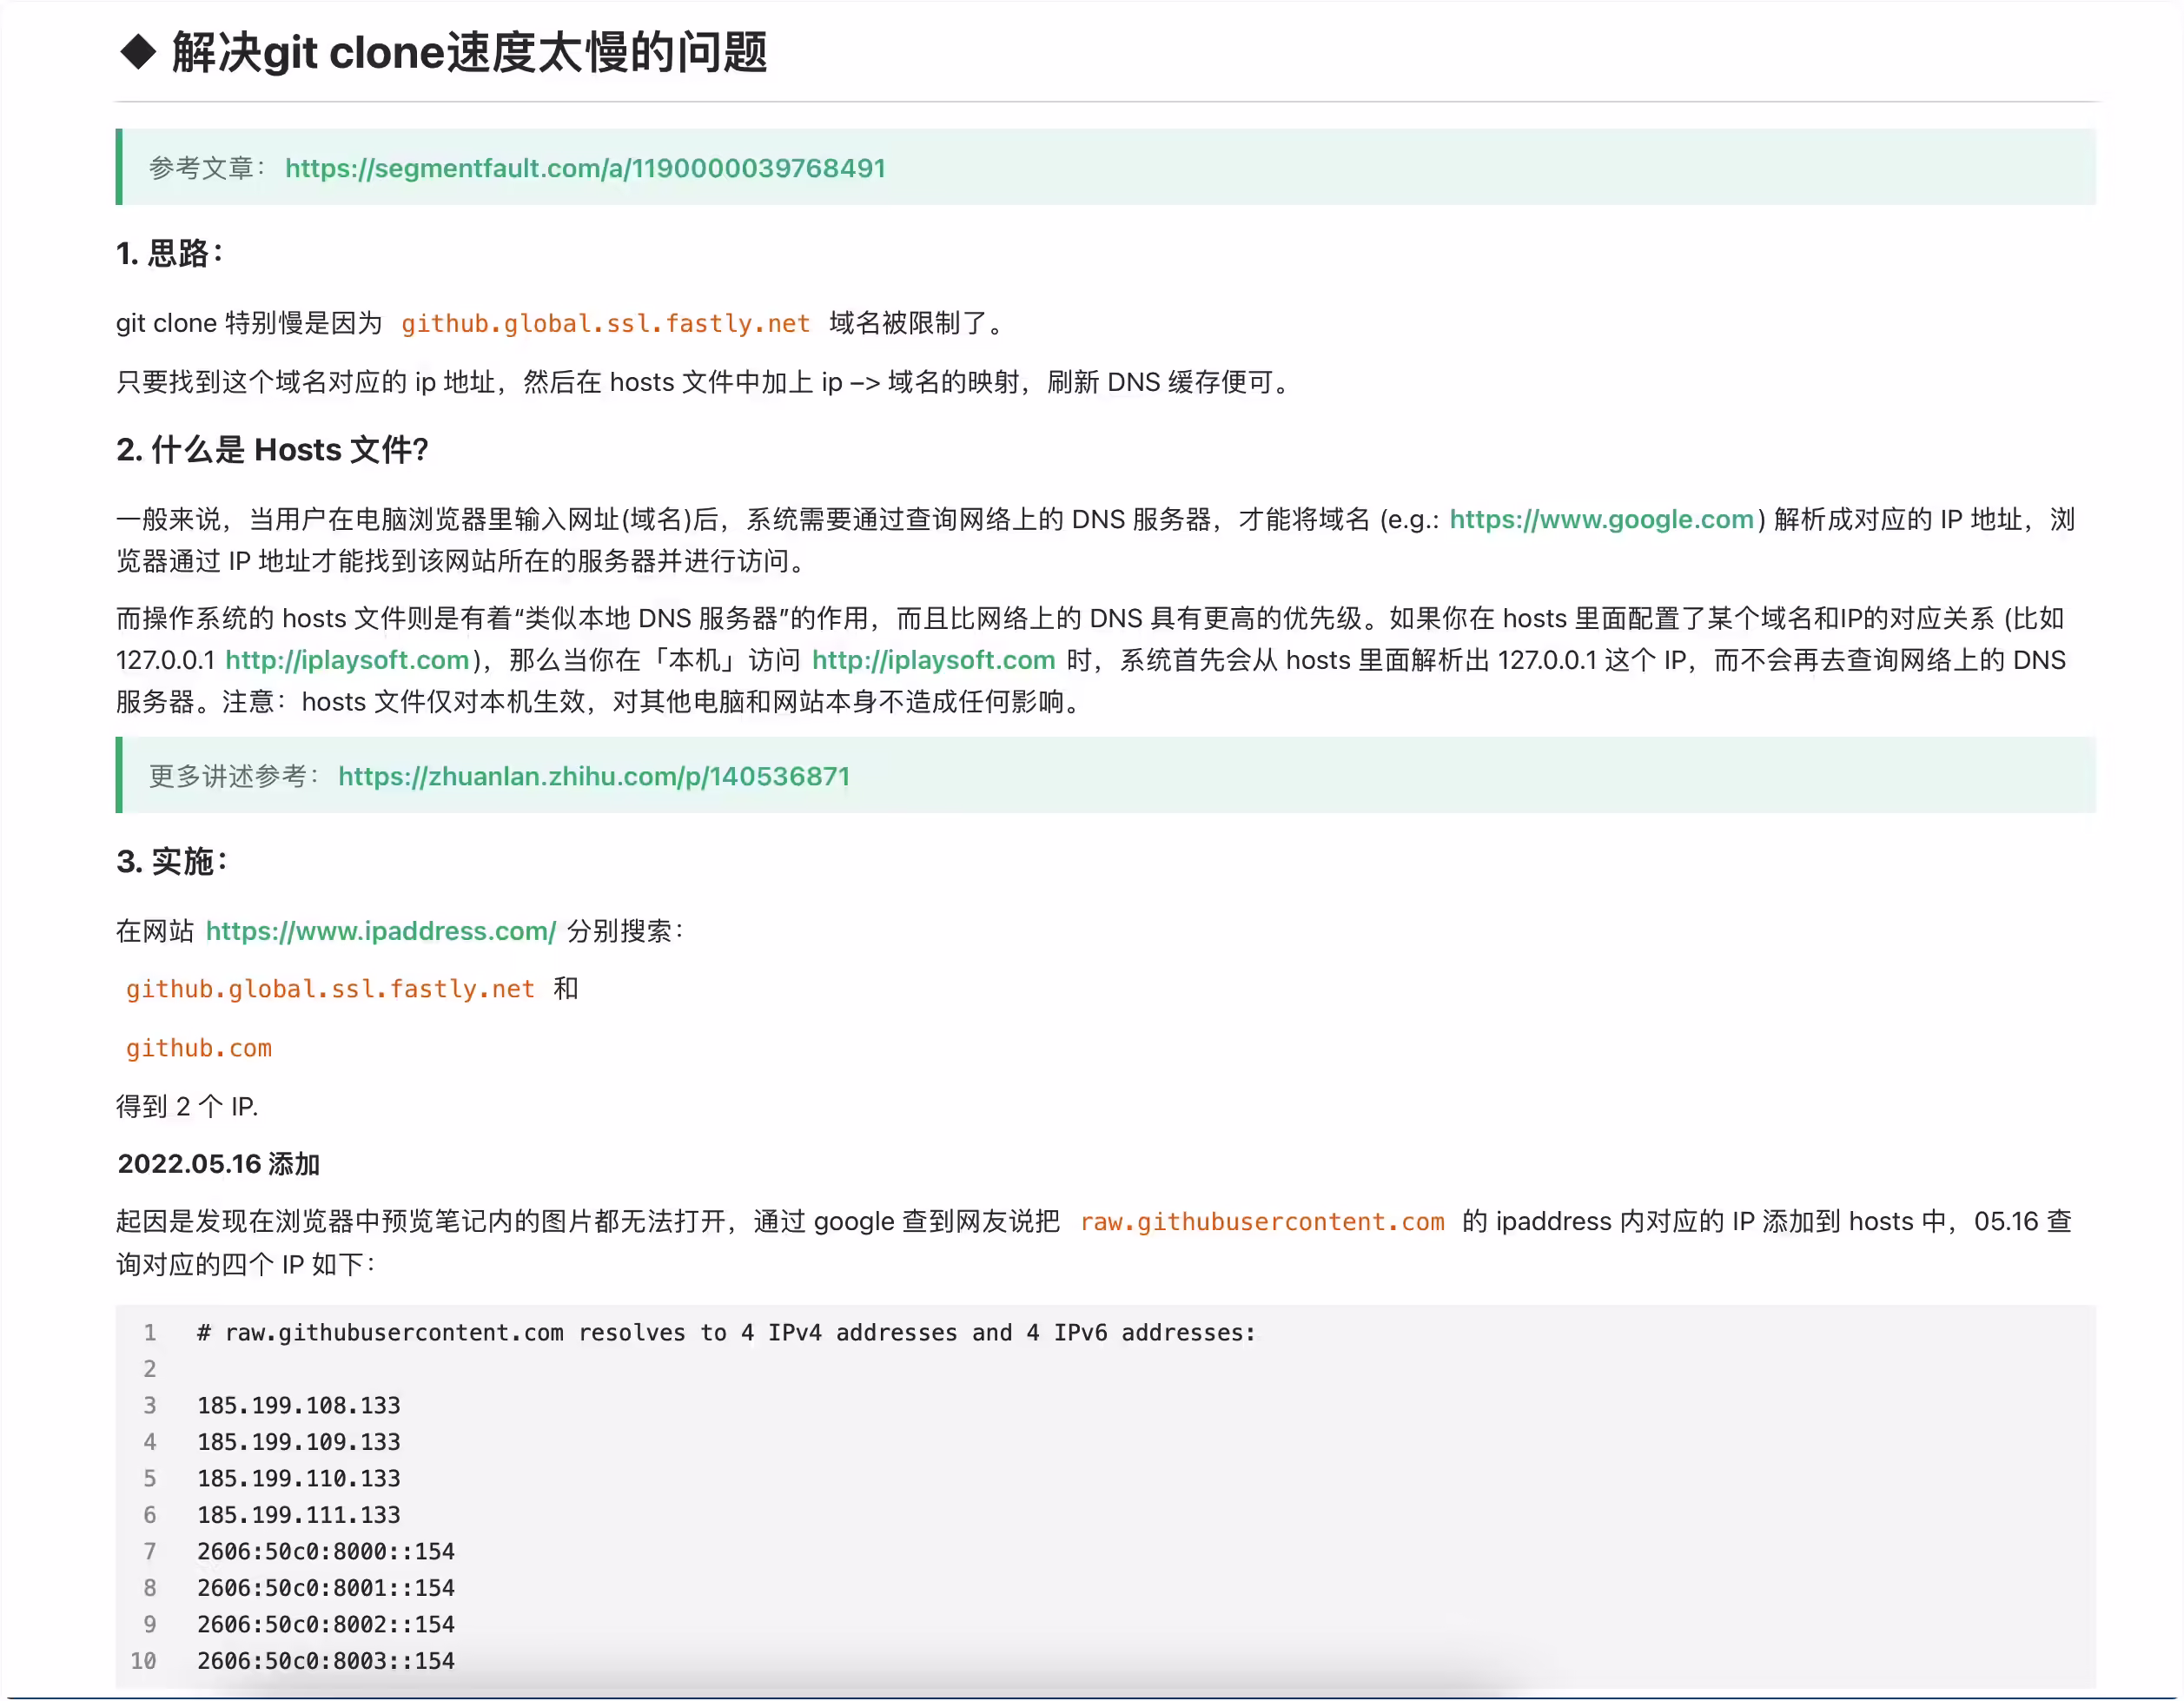Click the inline code github.global.ssl.fastly.net in section 1
This screenshot has width=2184, height=1701.
(x=606, y=323)
